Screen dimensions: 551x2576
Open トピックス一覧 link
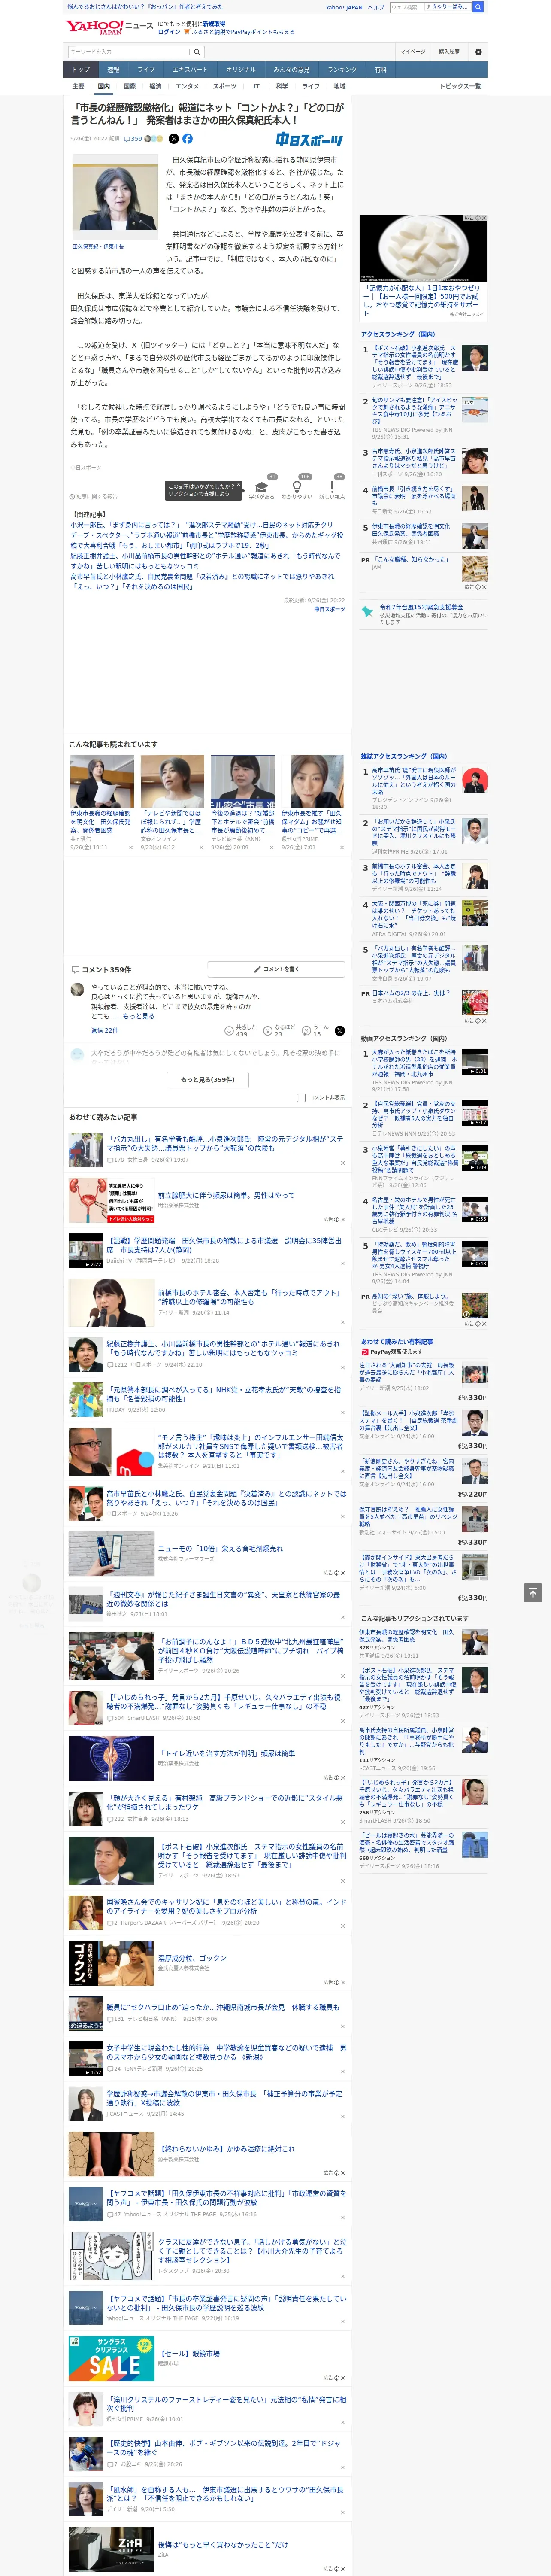click(x=460, y=86)
